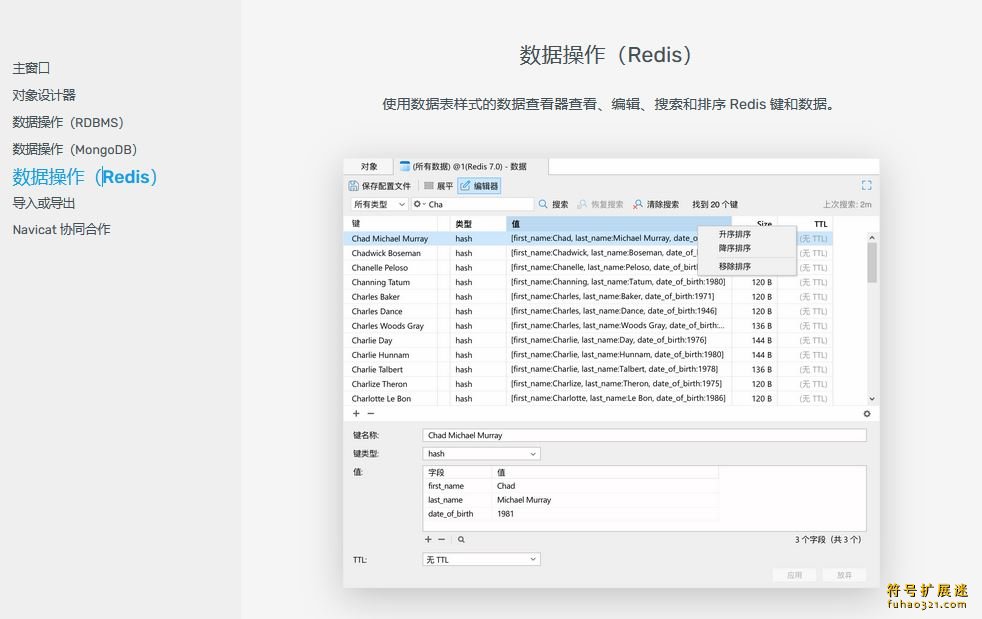Screen dimensions: 982x619
Task: Open 导入或导出 sidebar link
Action: (x=44, y=203)
